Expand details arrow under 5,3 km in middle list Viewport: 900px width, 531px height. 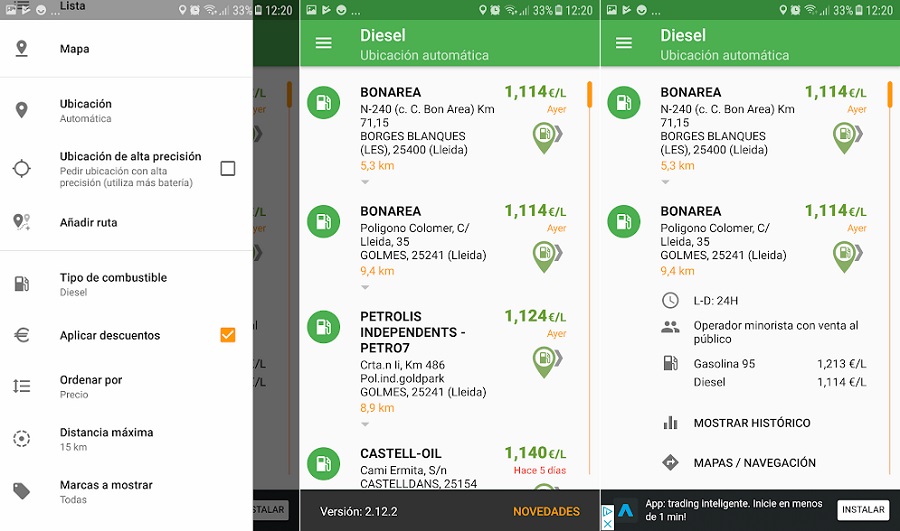365,182
